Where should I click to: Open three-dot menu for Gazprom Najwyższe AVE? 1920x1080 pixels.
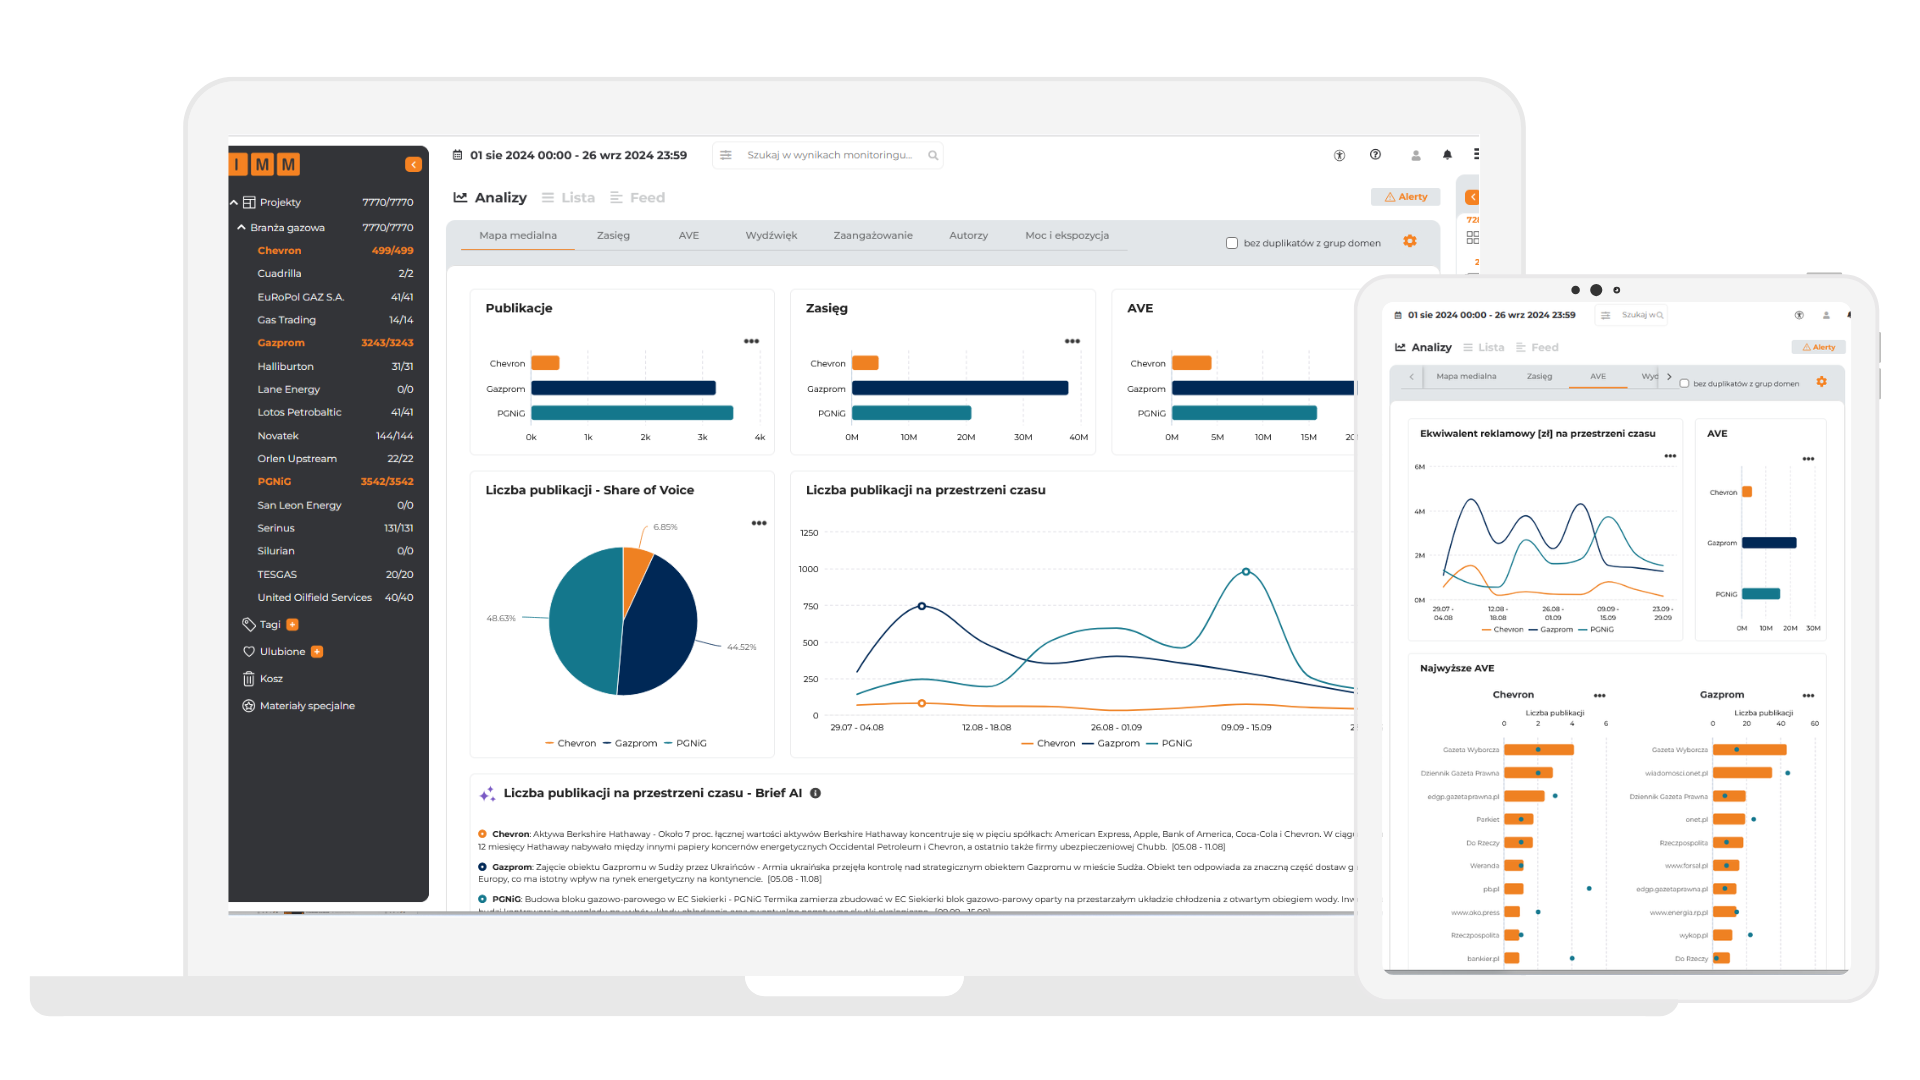[1808, 695]
